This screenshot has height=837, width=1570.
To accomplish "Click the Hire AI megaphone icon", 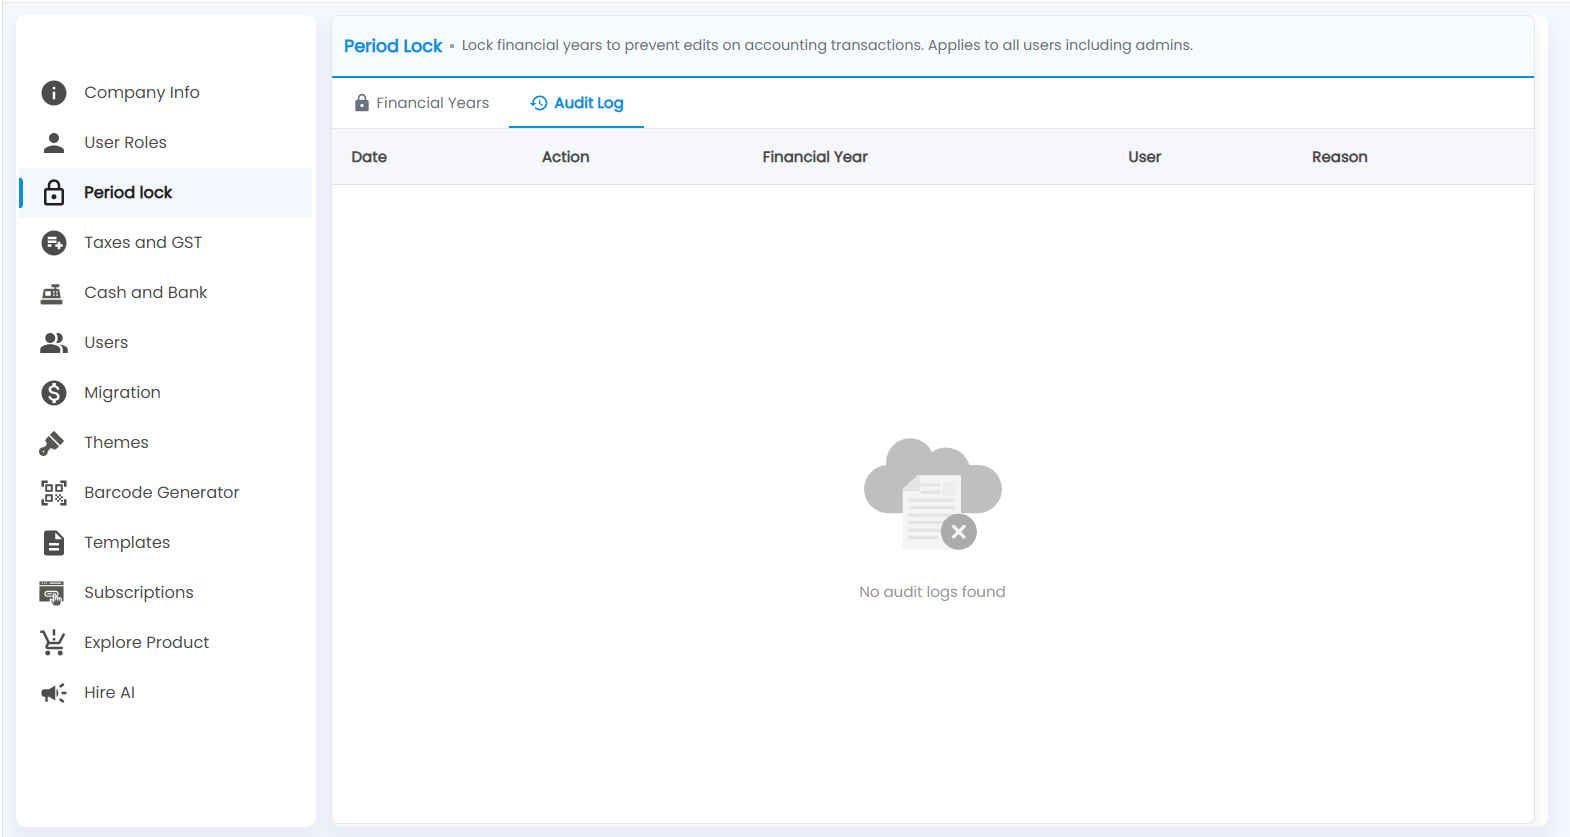I will pos(54,693).
